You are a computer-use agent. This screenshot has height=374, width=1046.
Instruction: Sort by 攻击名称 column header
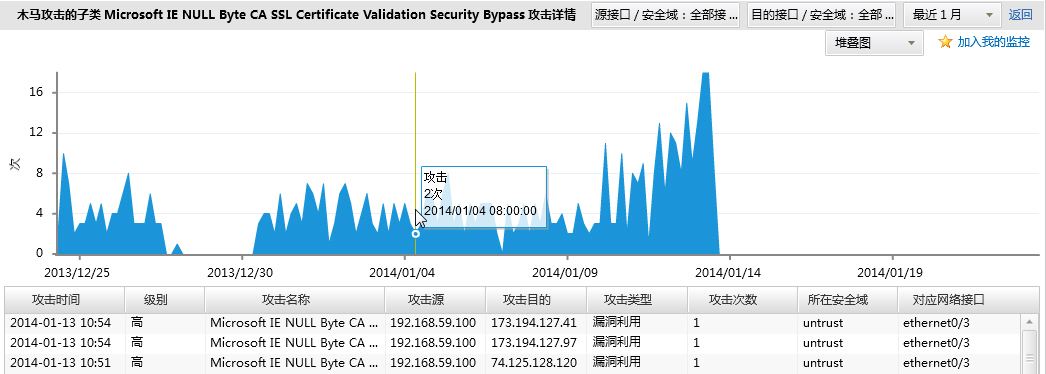pos(295,300)
